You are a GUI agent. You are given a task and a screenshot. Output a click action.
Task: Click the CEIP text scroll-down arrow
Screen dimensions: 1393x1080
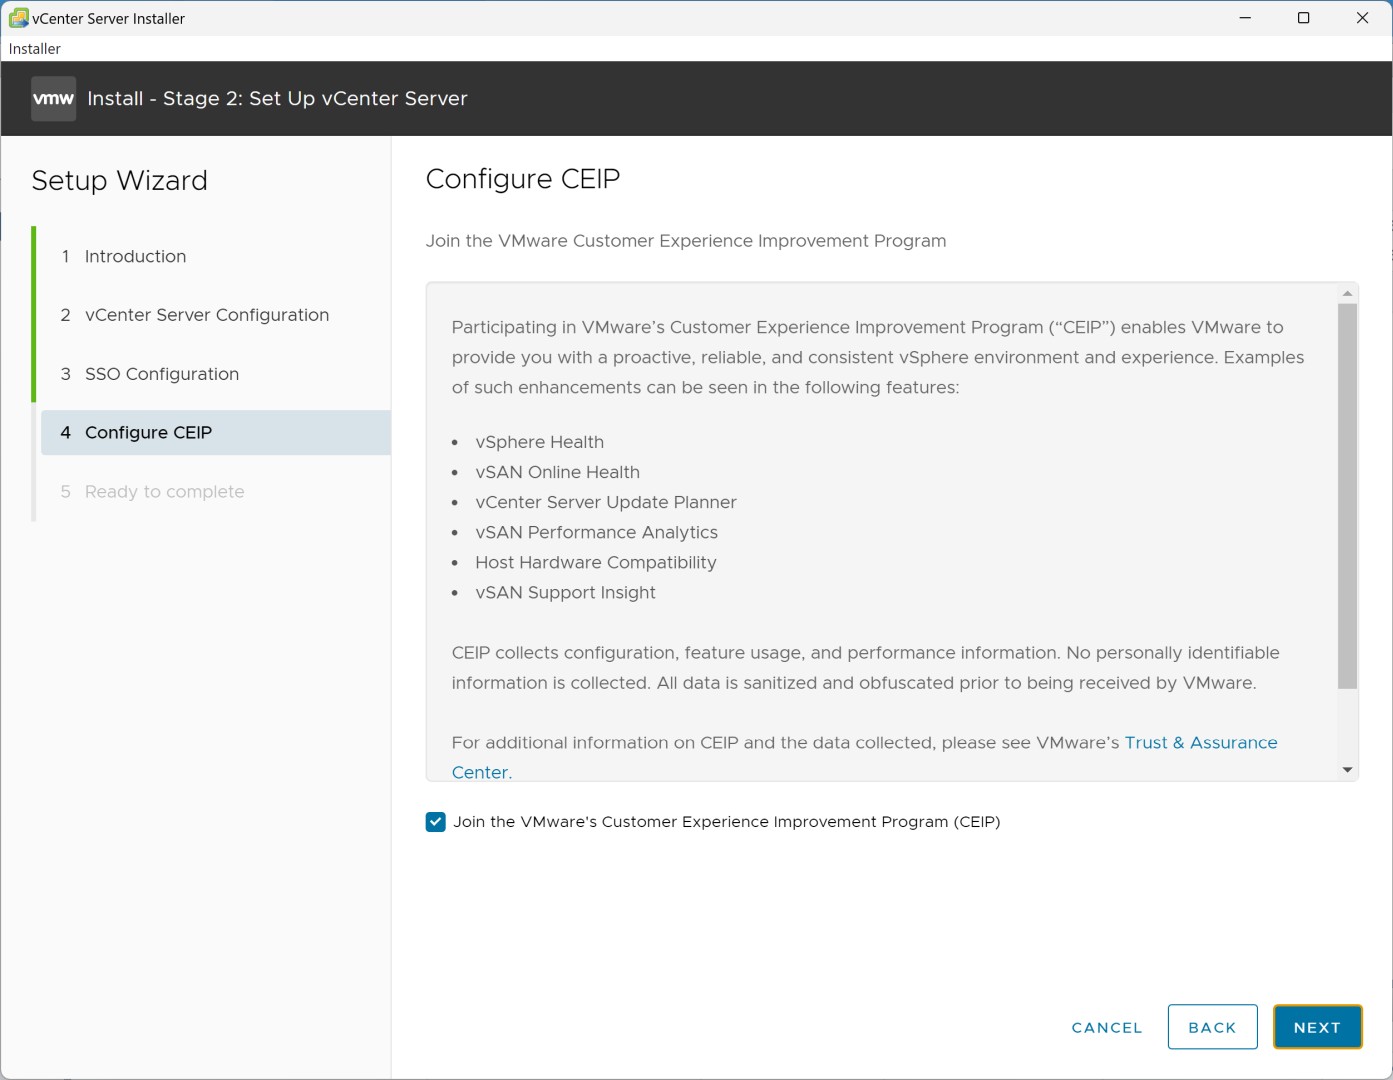(x=1347, y=770)
